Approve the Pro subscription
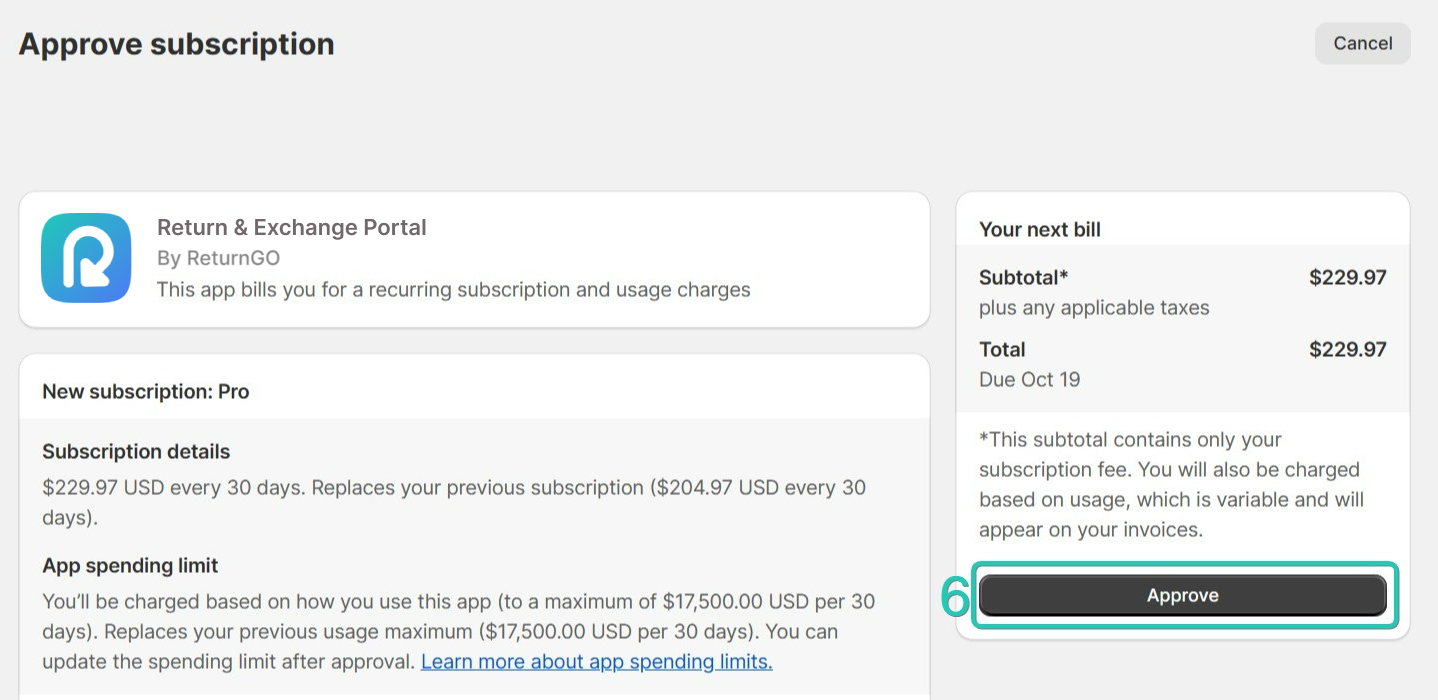The height and width of the screenshot is (700, 1438). click(1182, 595)
